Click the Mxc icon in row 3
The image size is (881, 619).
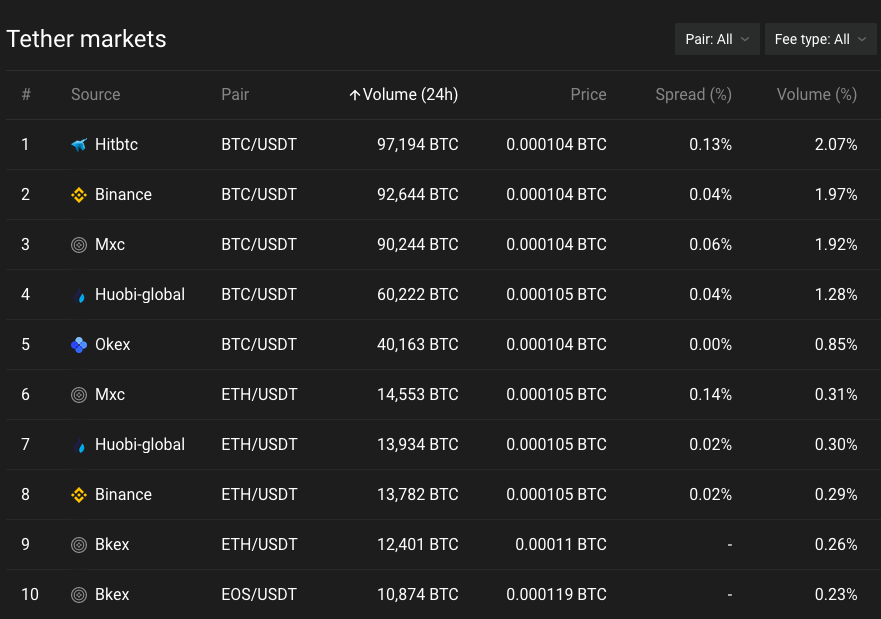click(x=79, y=245)
